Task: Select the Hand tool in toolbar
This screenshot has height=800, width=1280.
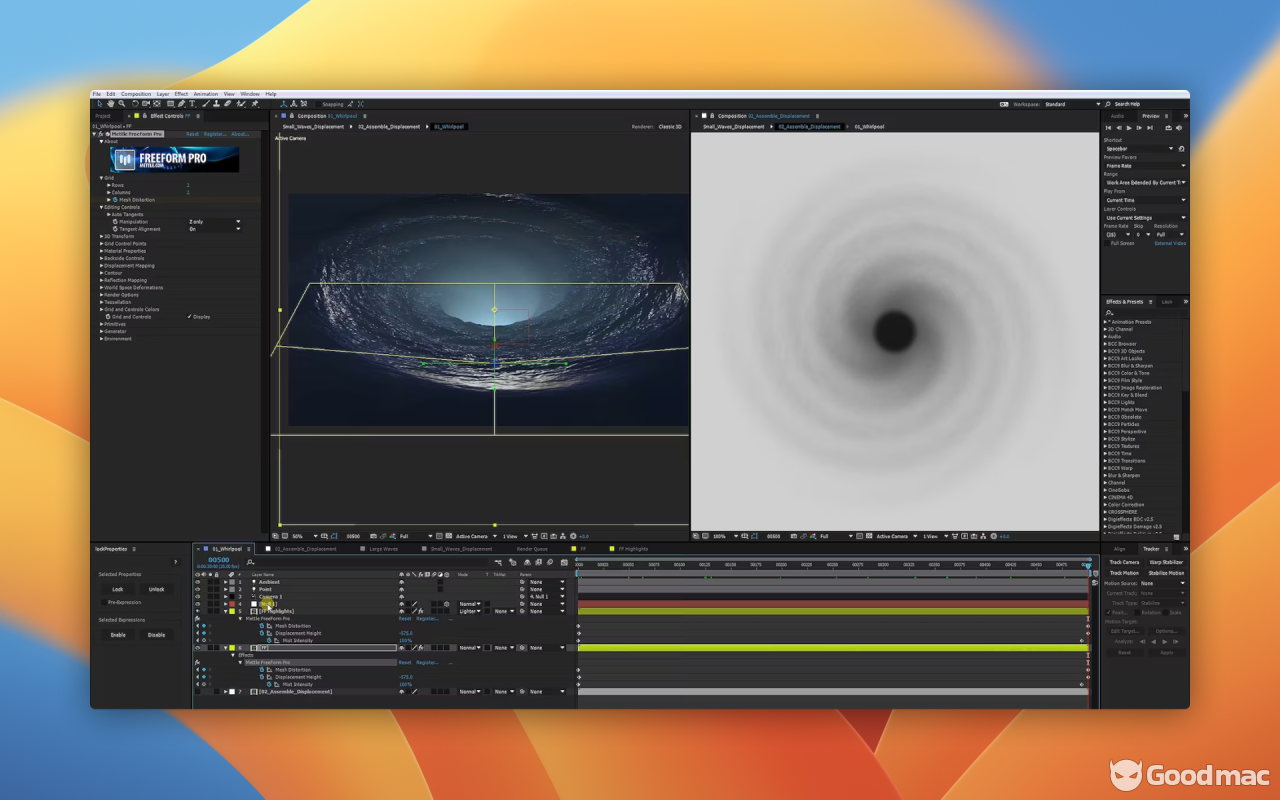Action: tap(110, 104)
